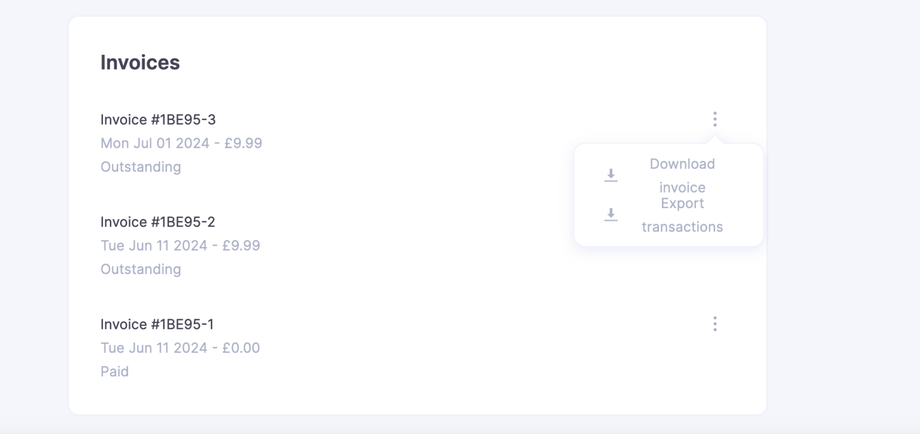Open three-dot options for Invoice #1BE95-1
920x434 pixels.
coord(715,324)
